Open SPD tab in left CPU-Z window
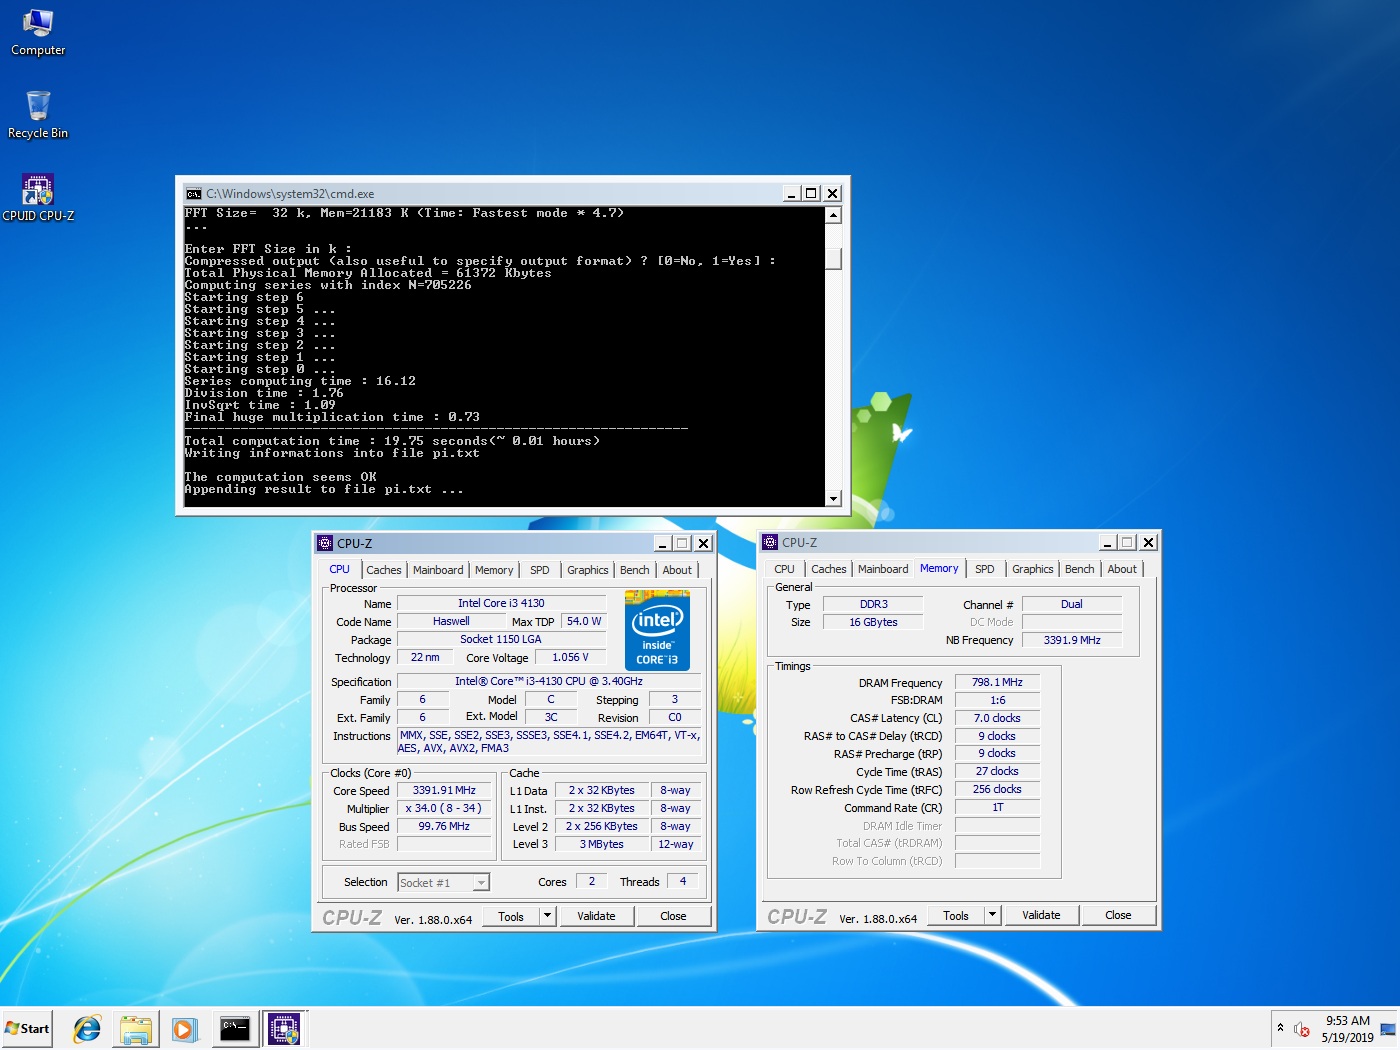Viewport: 1400px width, 1050px height. point(540,570)
